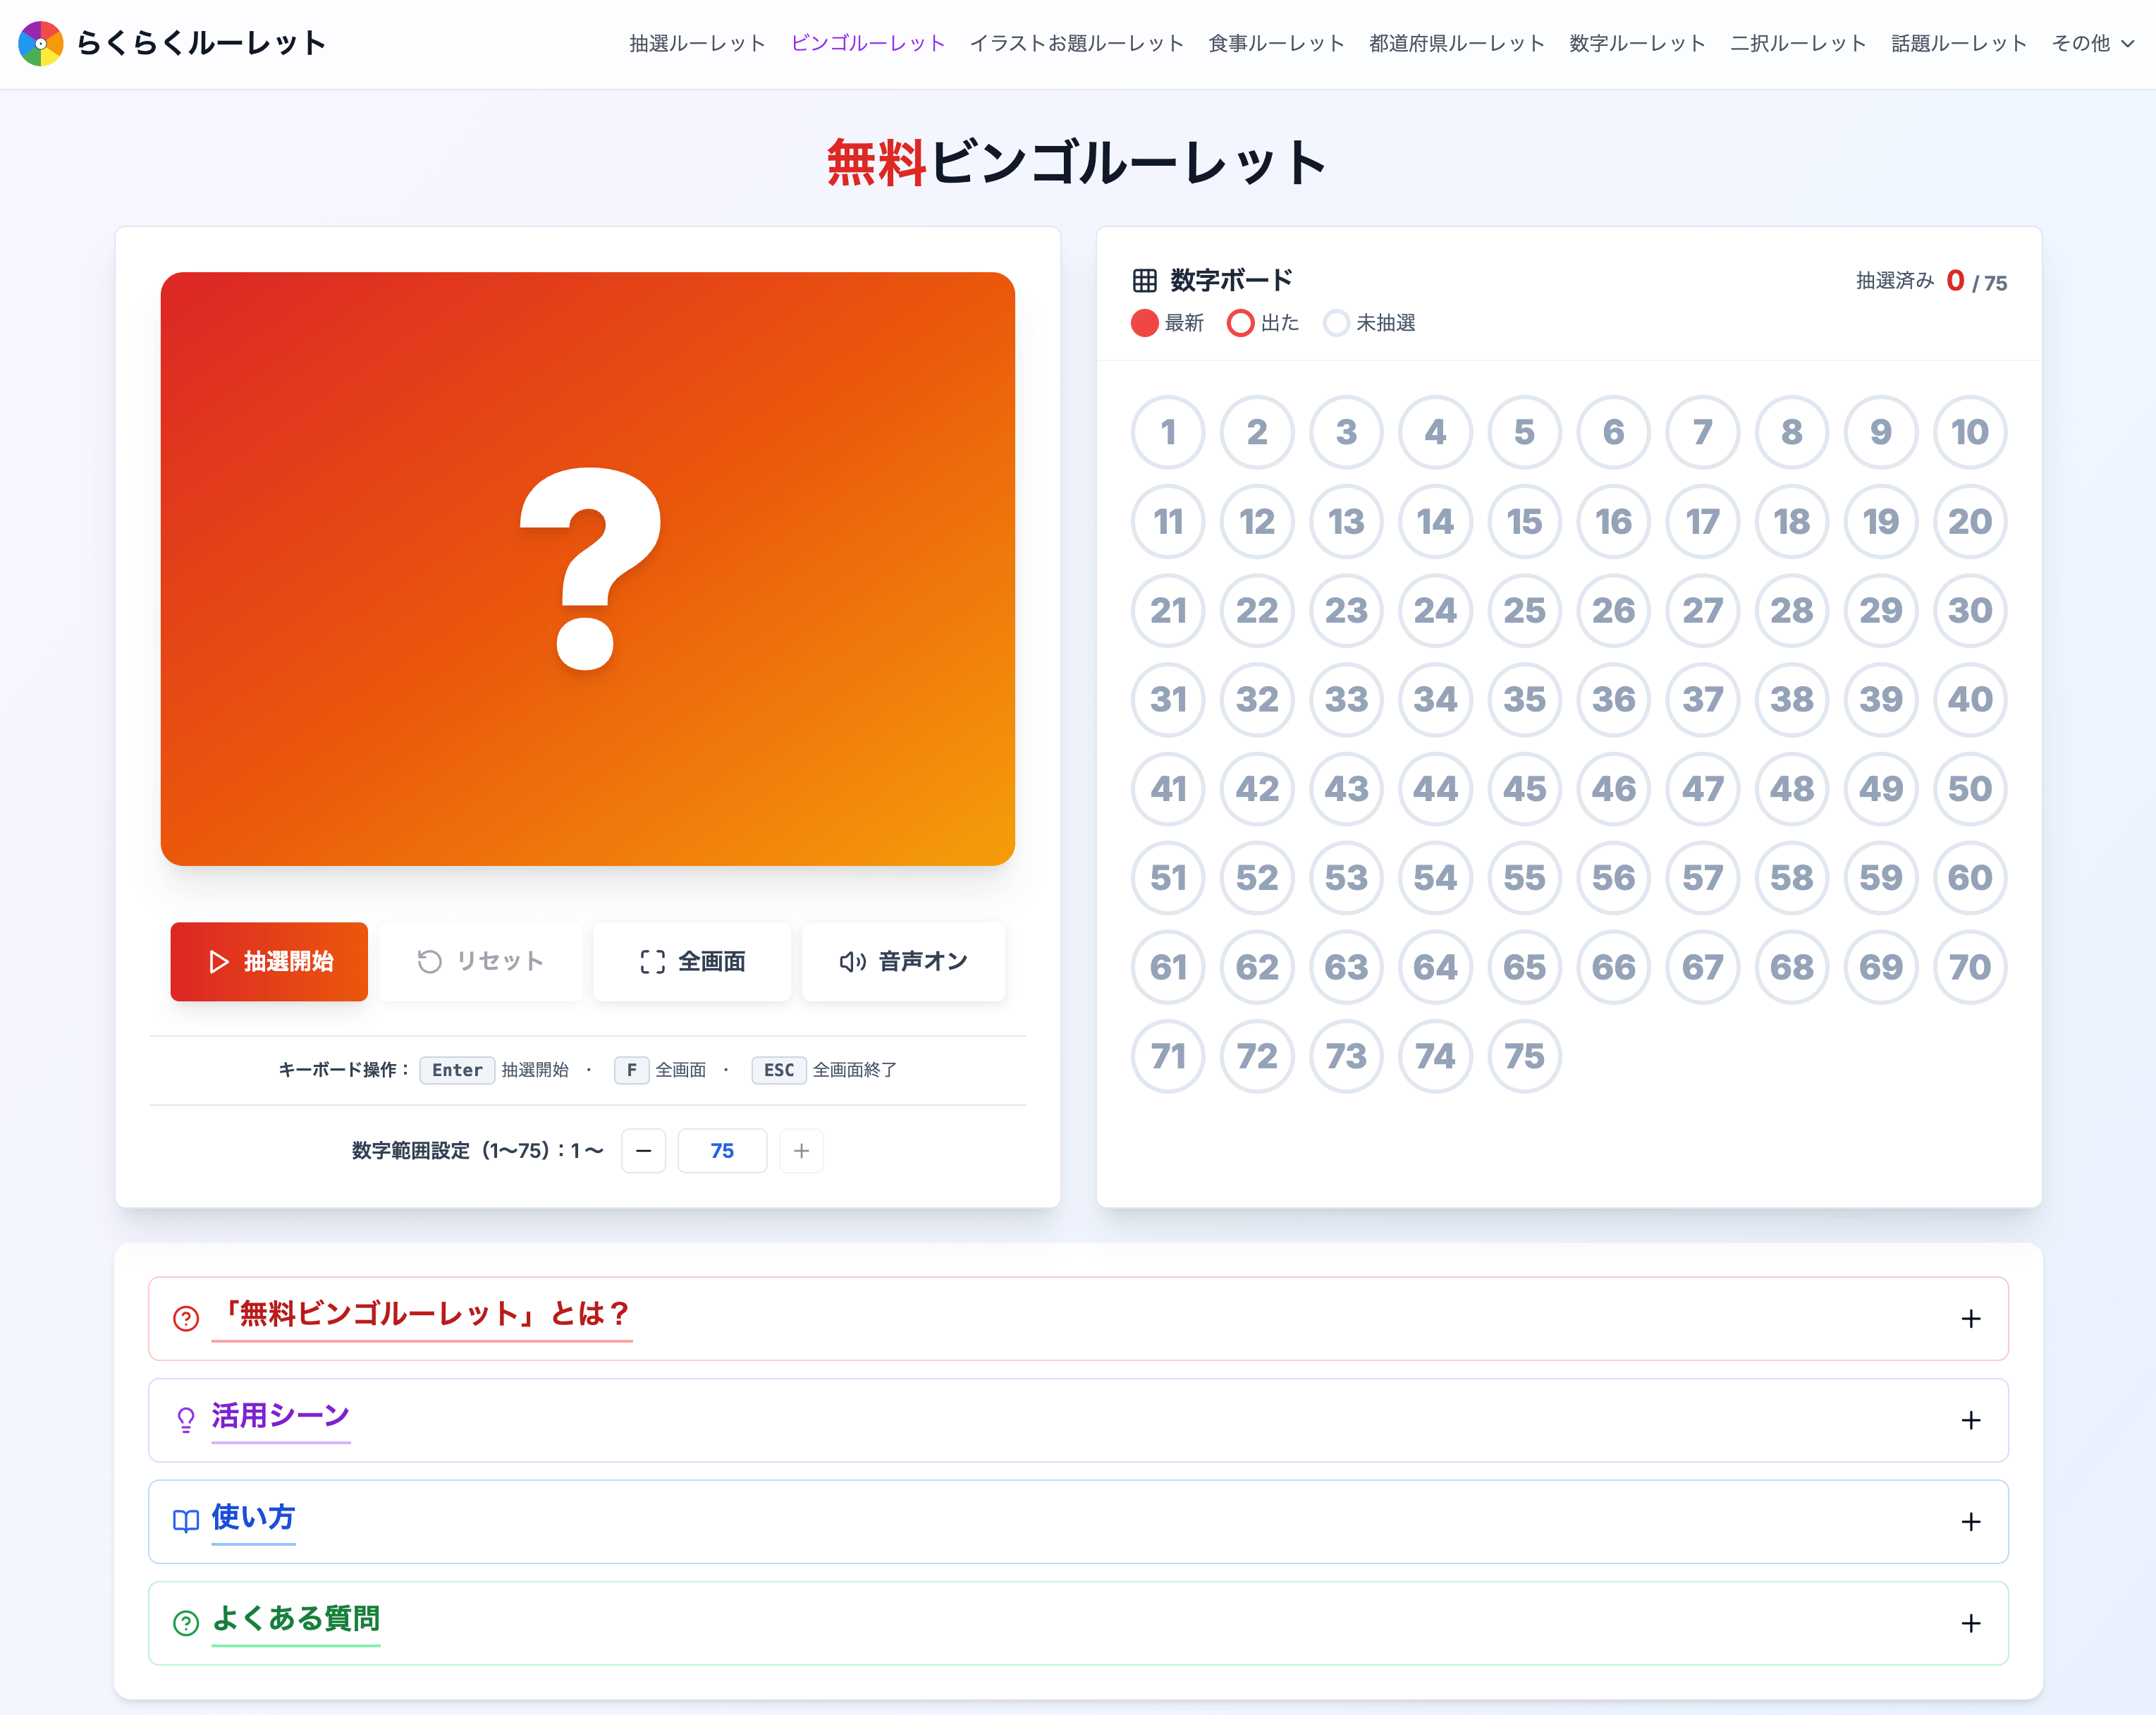
Task: Click the question icon beside 「無料ビンゴルーレット」とは？
Action: [186, 1319]
